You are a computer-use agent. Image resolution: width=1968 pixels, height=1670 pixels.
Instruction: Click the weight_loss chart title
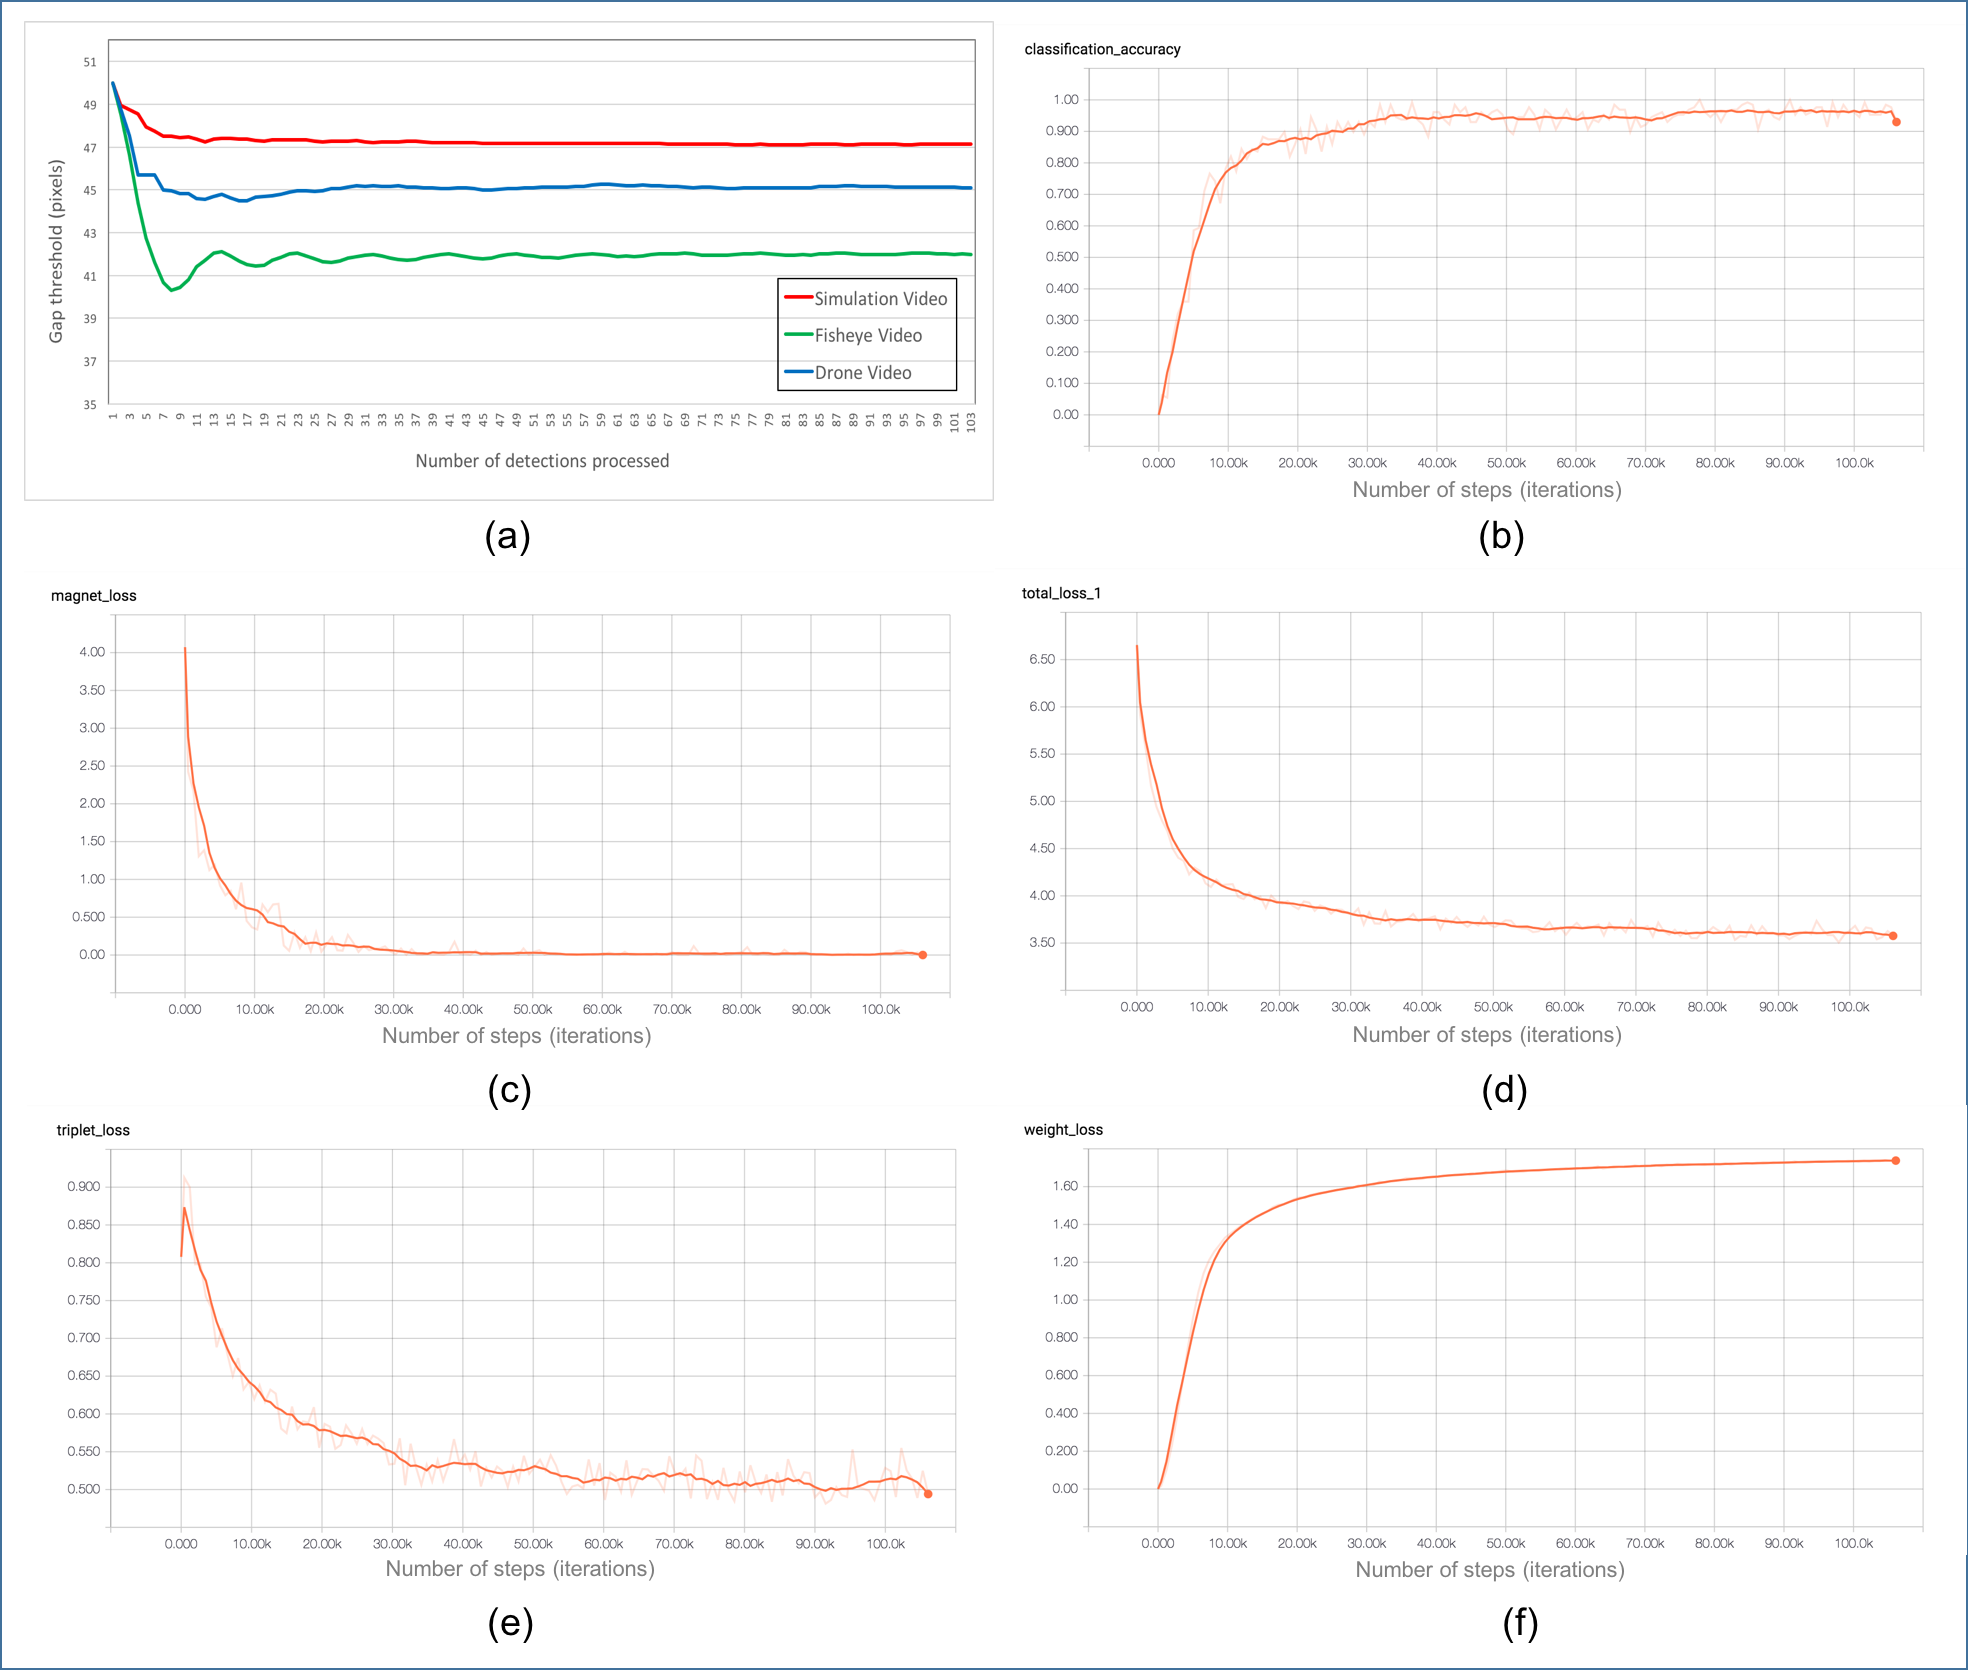tap(1063, 1130)
